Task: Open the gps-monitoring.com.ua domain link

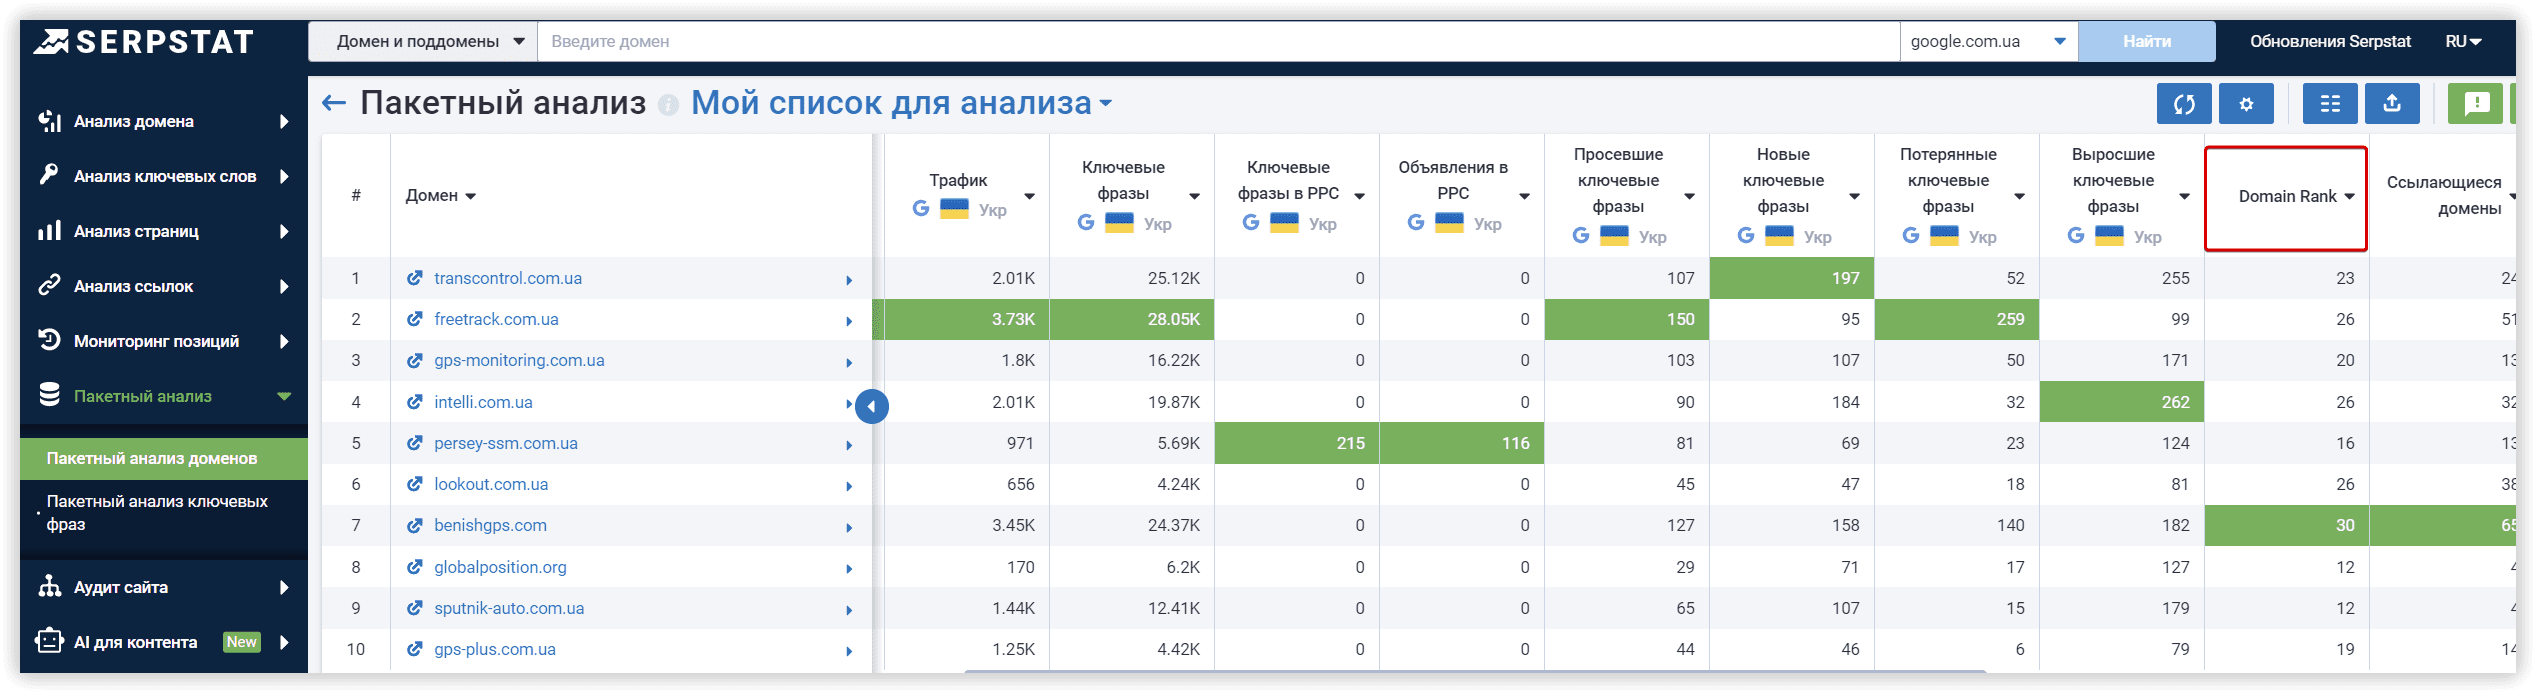Action: tap(519, 360)
